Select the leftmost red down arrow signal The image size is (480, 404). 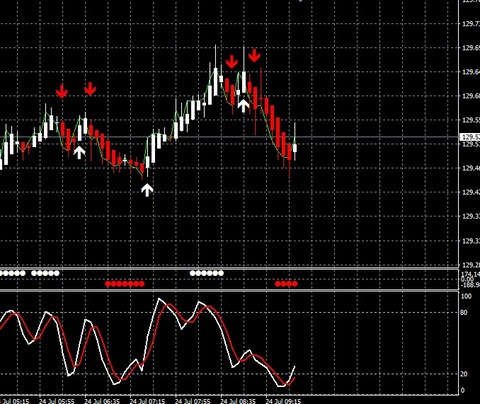(62, 91)
